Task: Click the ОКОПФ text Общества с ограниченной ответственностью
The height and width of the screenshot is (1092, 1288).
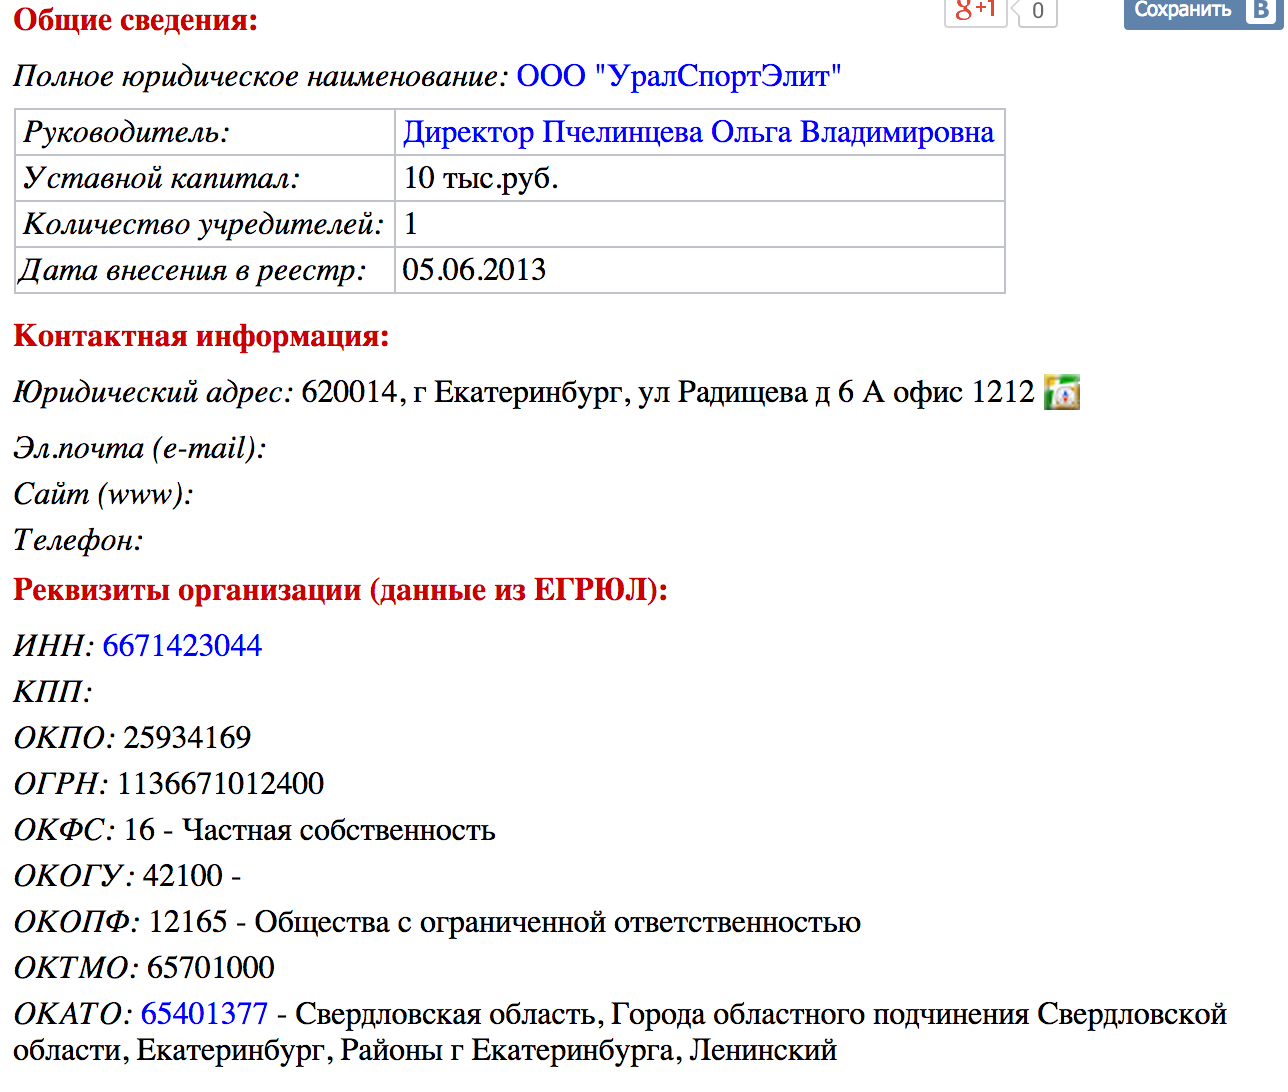Action: click(558, 922)
